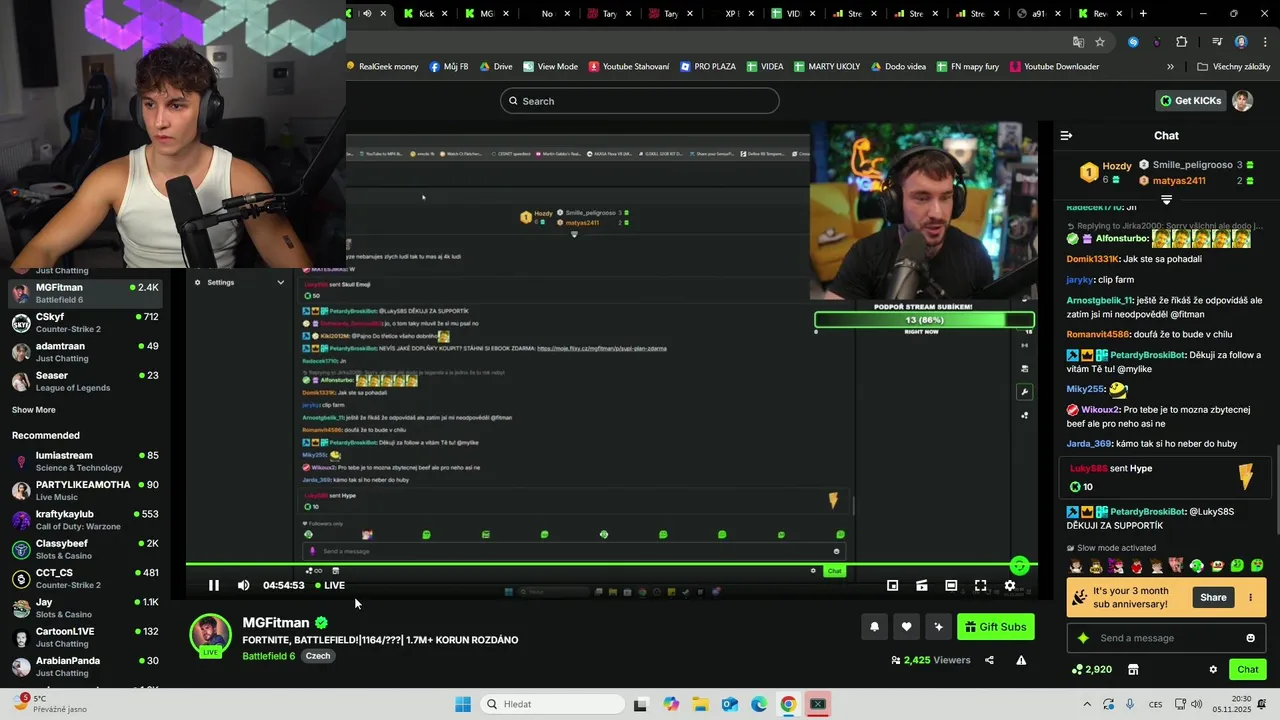Click the sparkle subscribe icon button
The height and width of the screenshot is (720, 1280).
pyautogui.click(x=938, y=627)
